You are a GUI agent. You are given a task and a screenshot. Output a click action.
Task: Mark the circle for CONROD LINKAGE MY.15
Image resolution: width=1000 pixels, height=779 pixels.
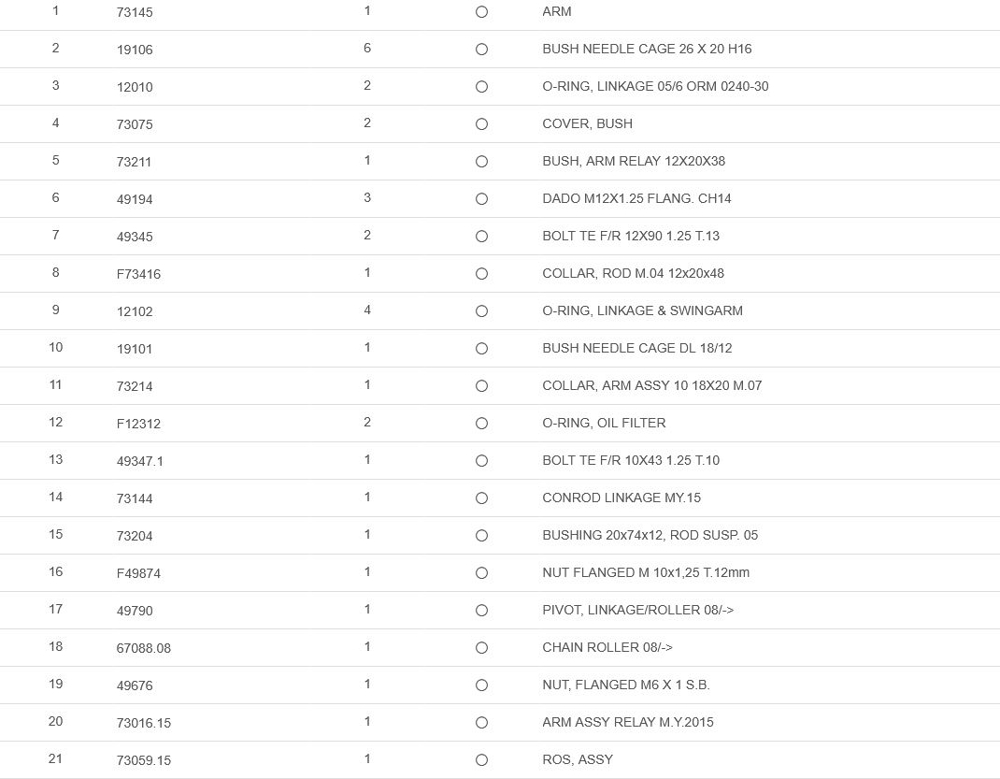click(482, 498)
